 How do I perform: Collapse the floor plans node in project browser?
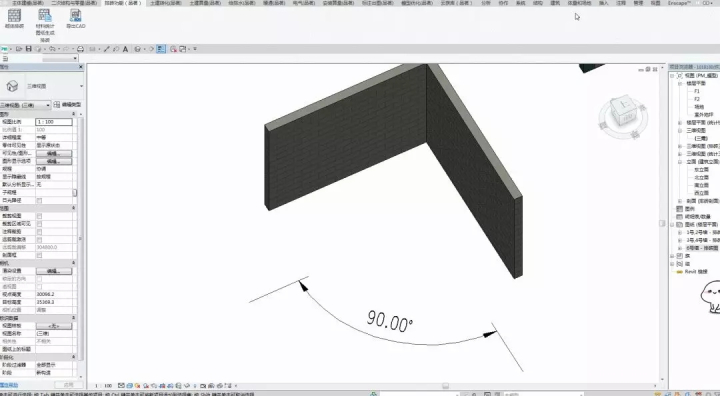(x=681, y=84)
